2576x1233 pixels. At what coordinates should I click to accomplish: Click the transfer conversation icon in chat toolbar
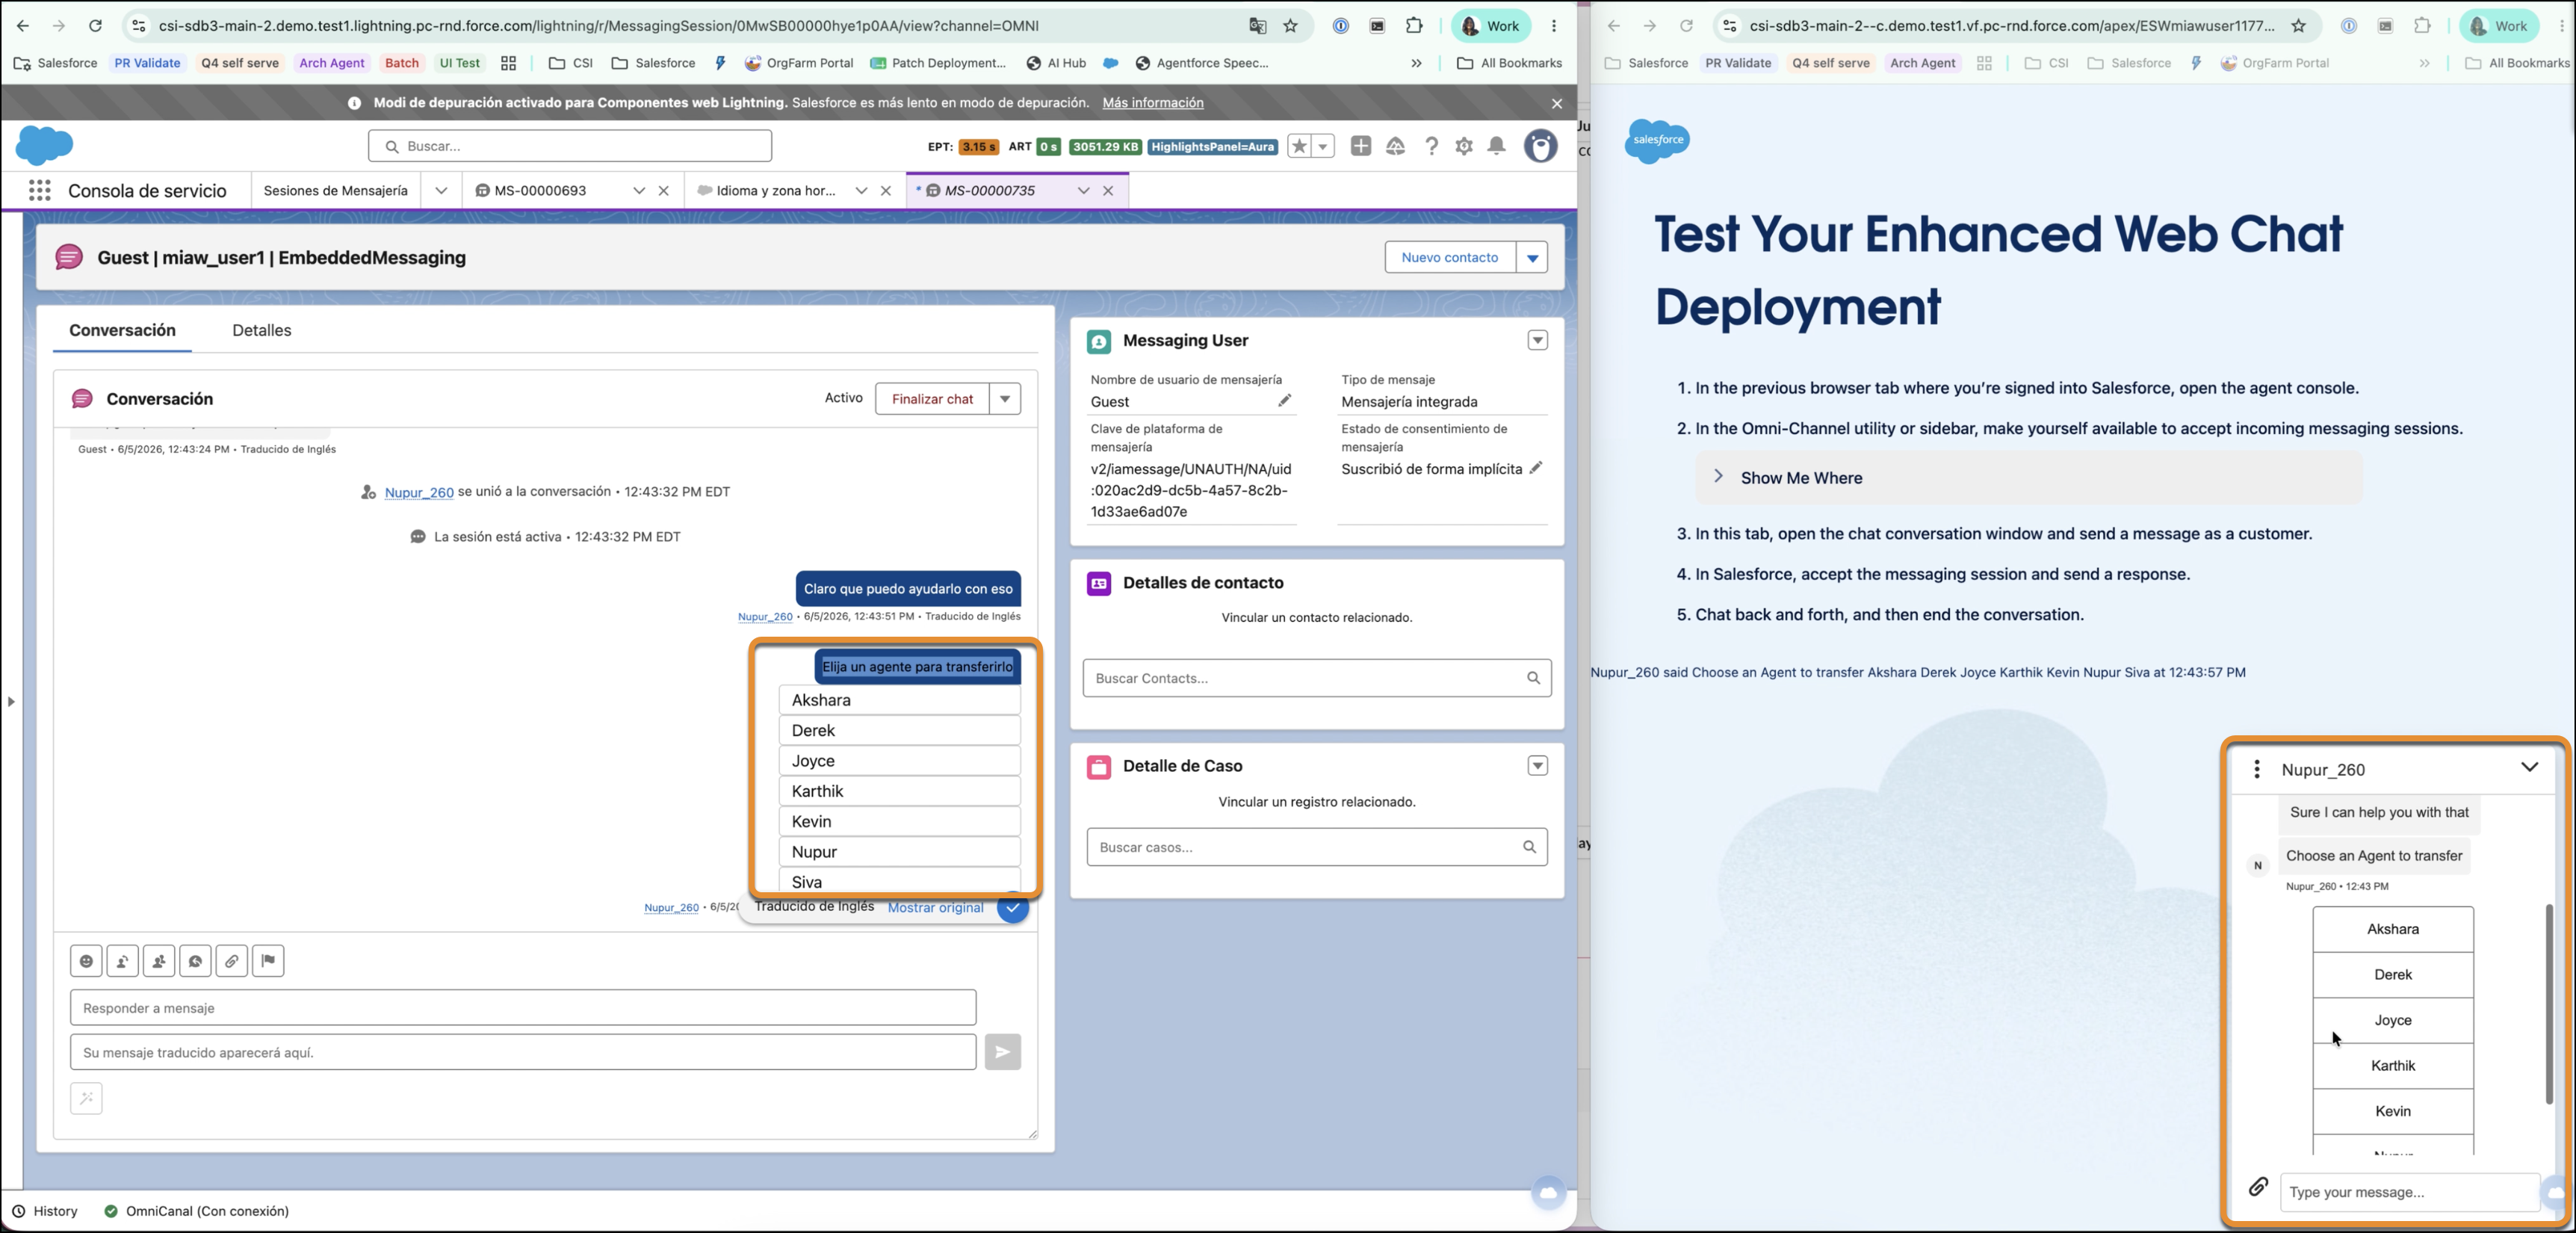coord(122,961)
